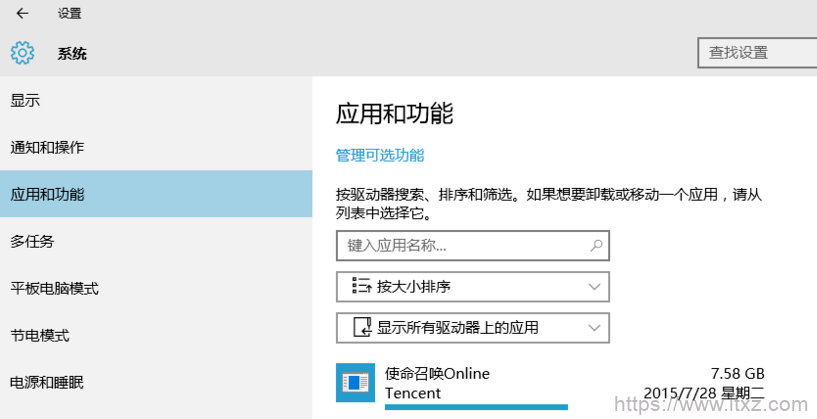This screenshot has width=817, height=419.
Task: Select 通知和操作 in the sidebar
Action: 156,148
